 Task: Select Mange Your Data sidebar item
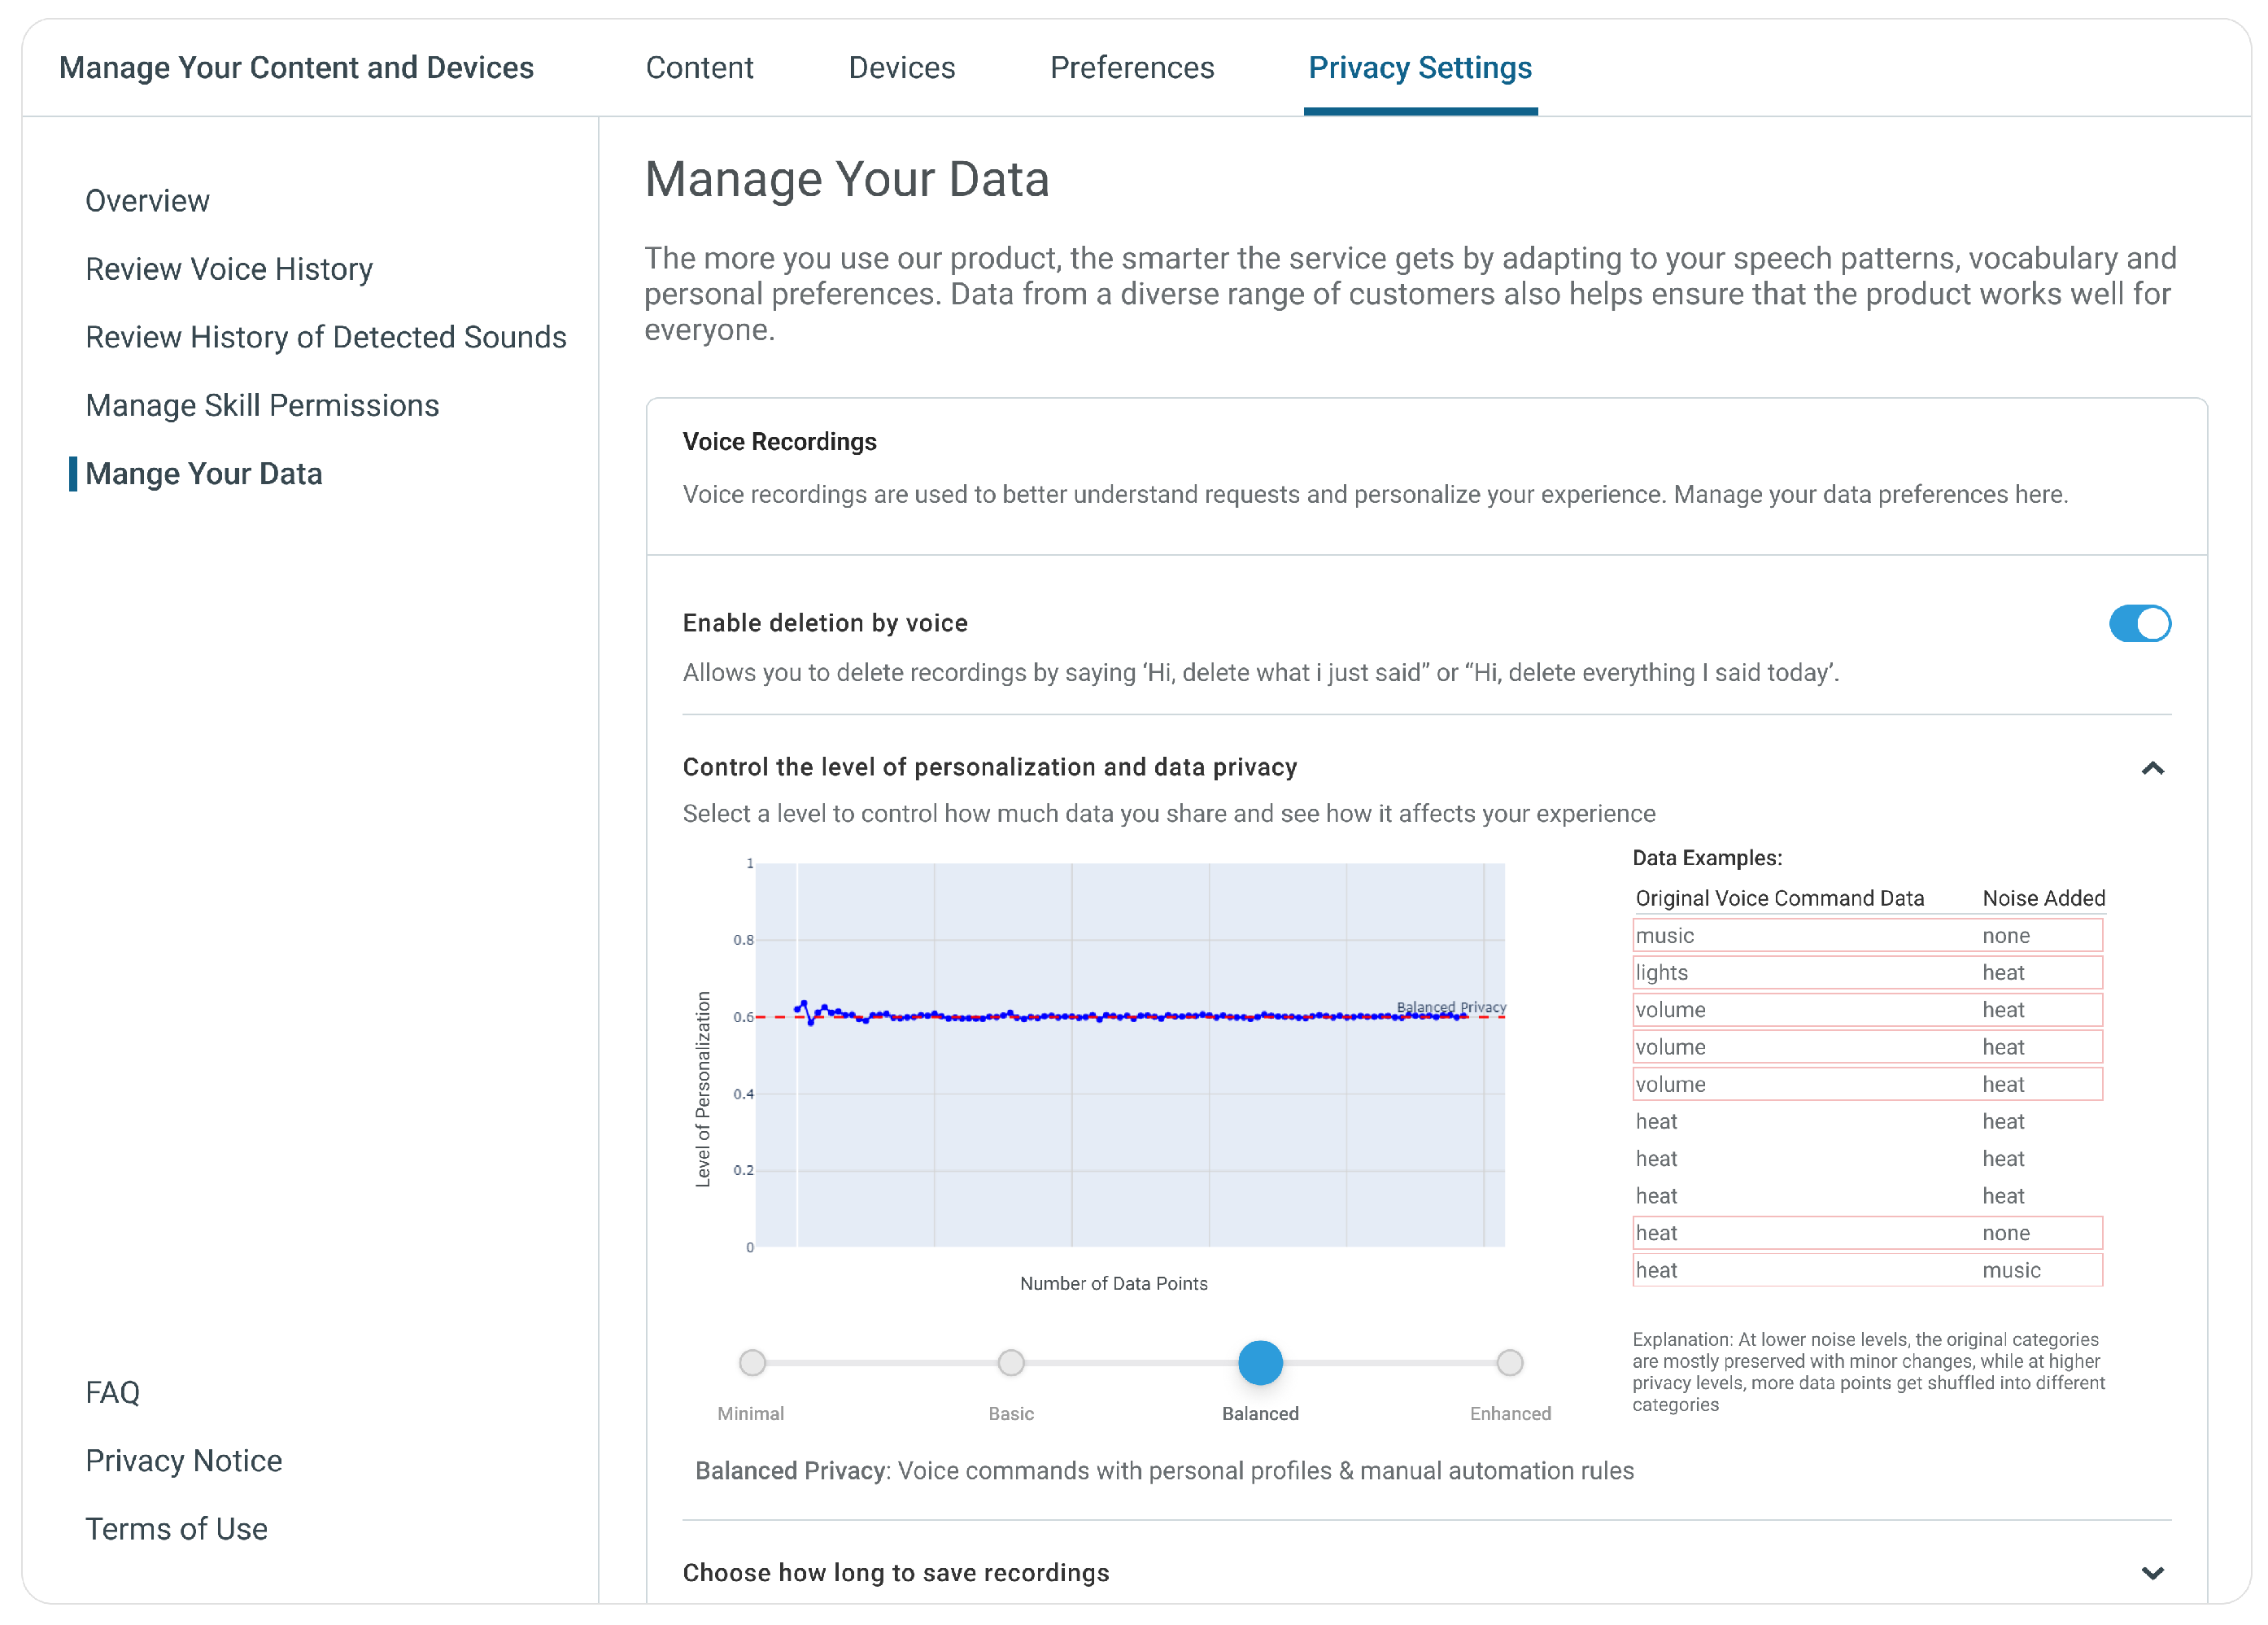pos(204,473)
